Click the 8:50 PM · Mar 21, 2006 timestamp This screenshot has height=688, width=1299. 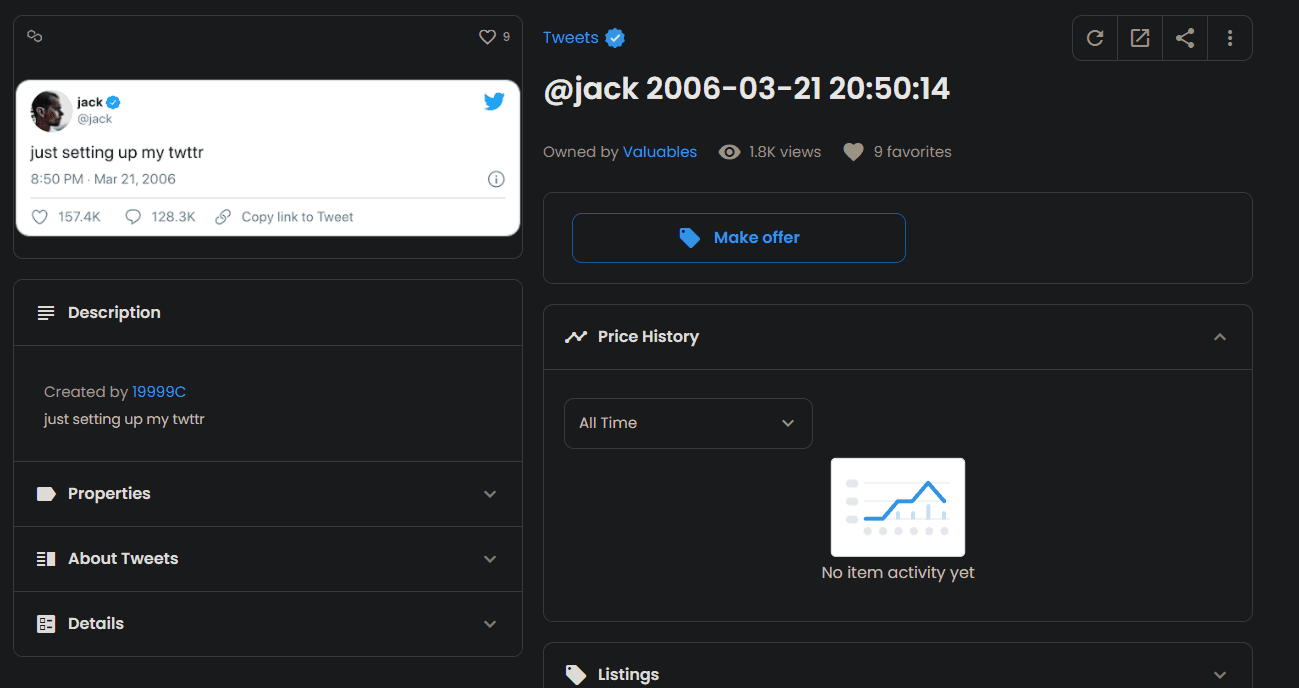click(103, 179)
